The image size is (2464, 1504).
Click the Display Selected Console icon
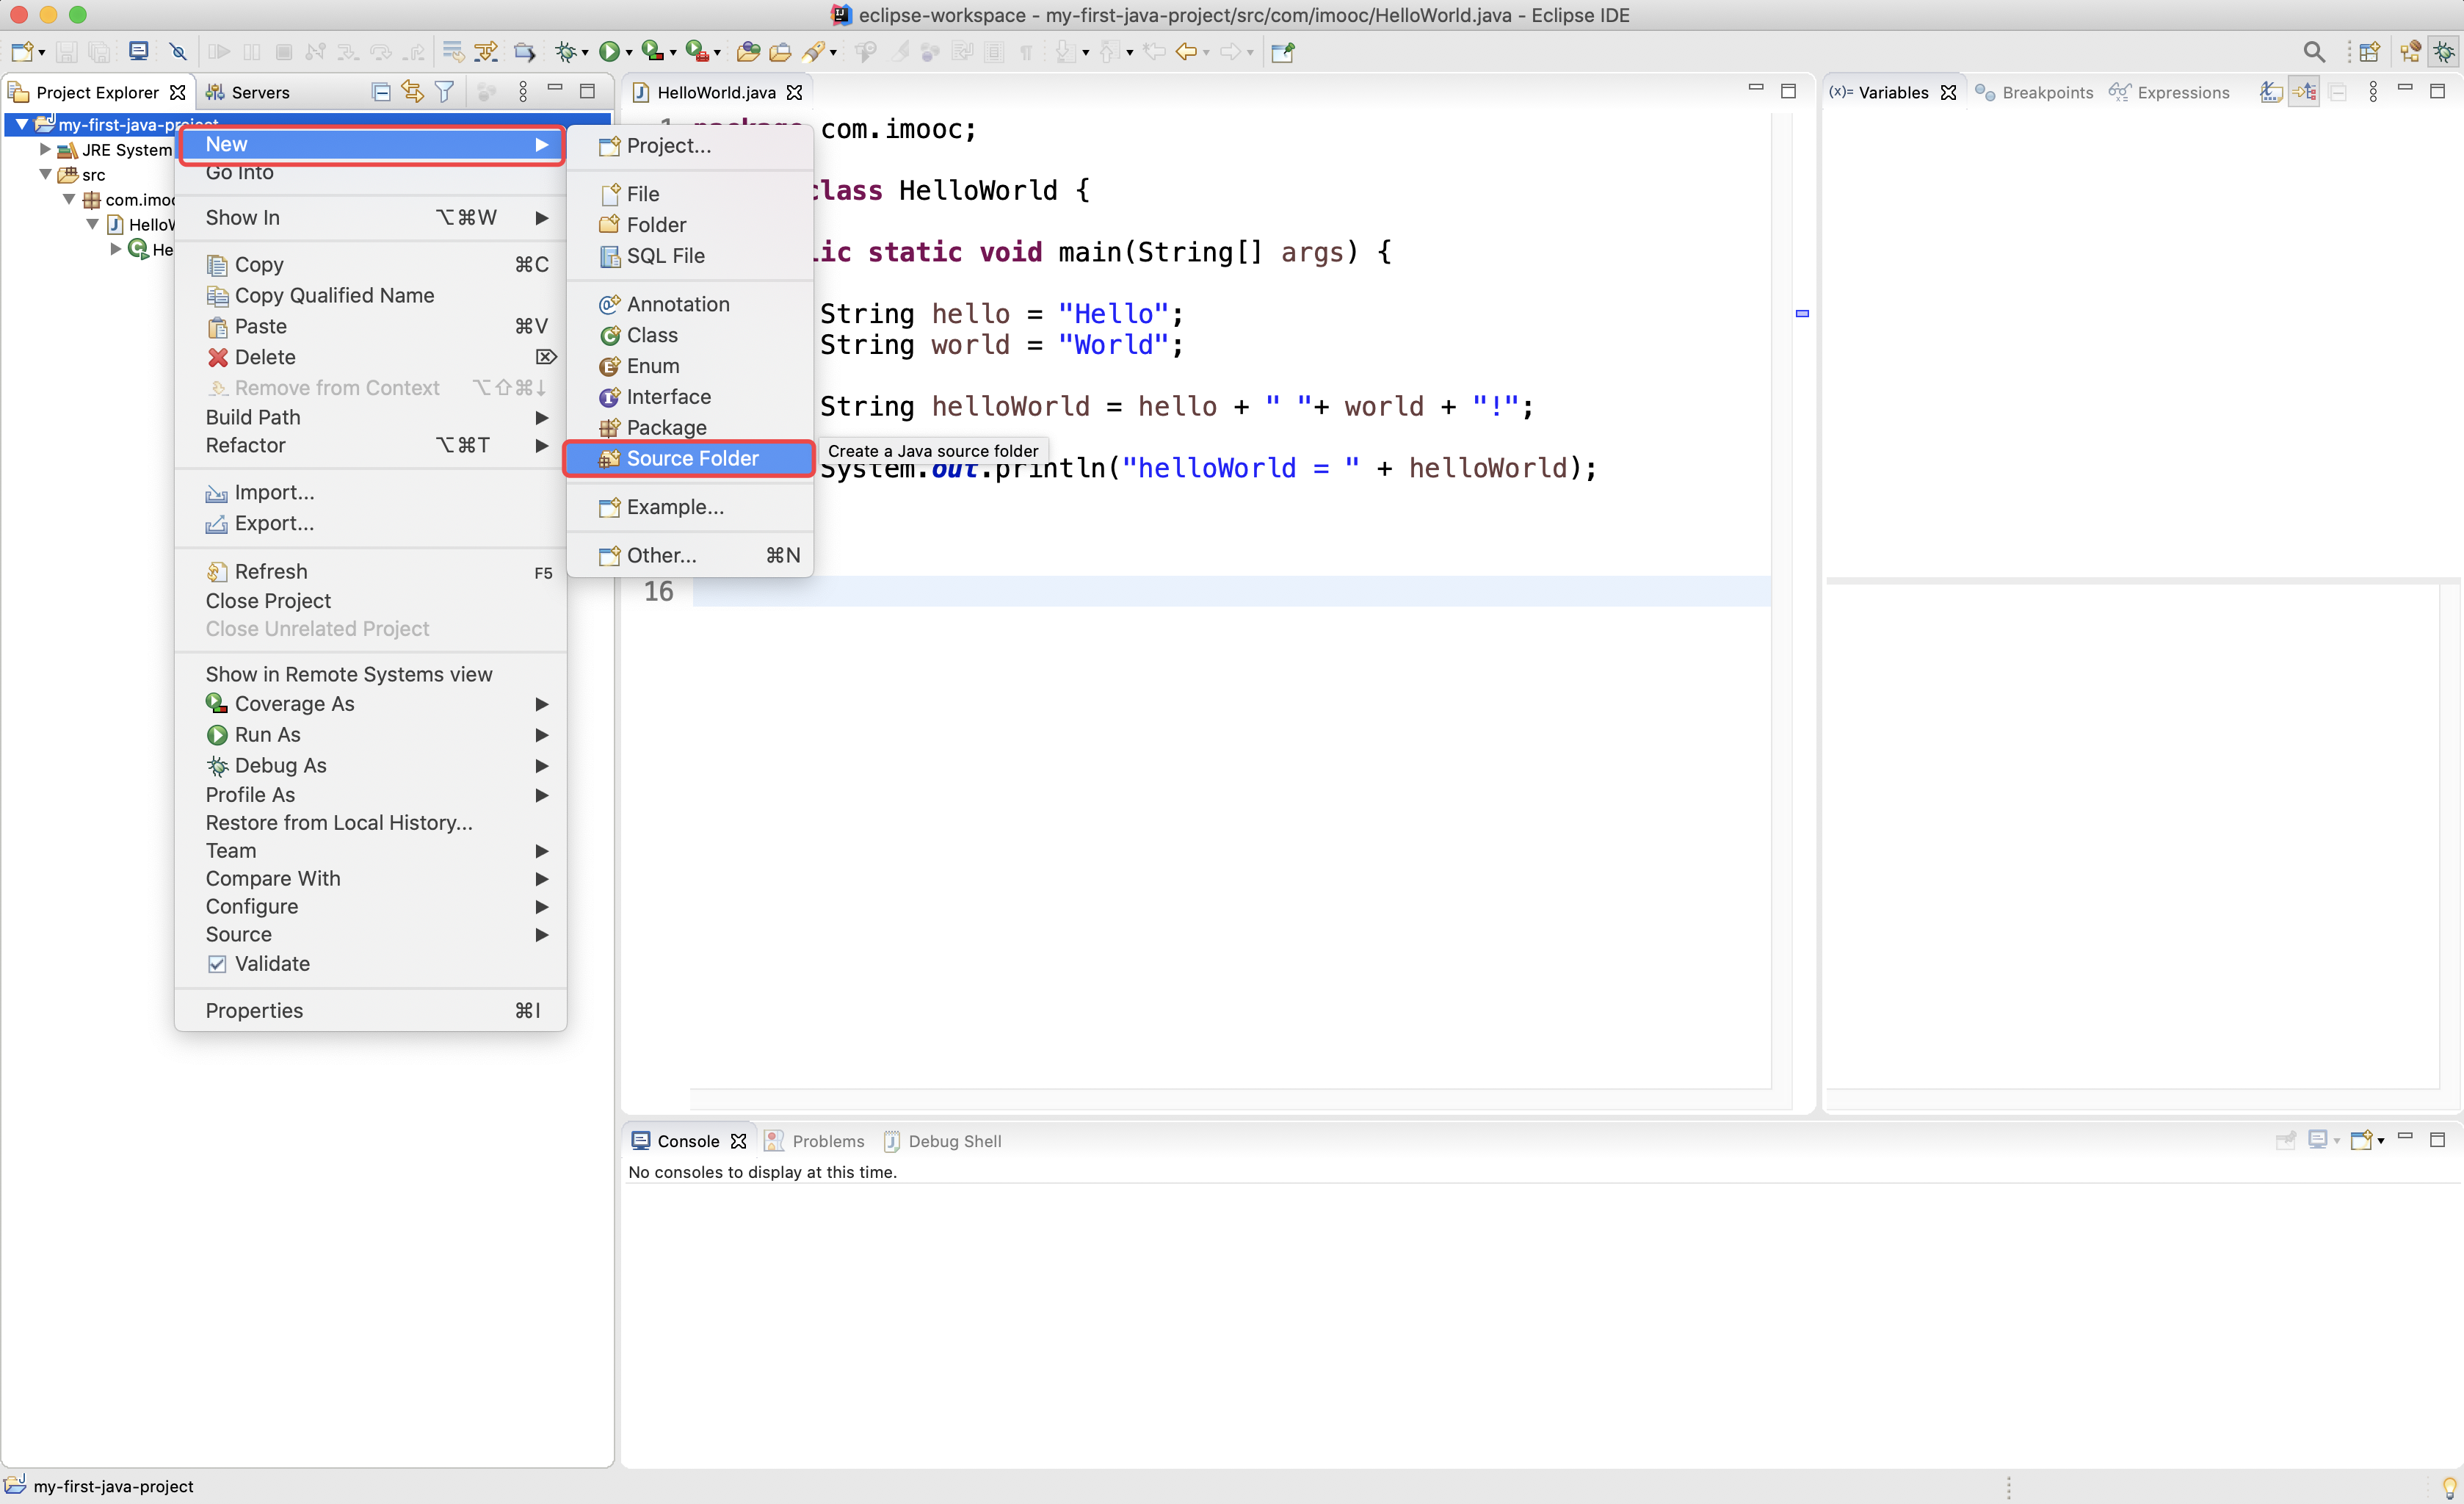(x=2318, y=1140)
